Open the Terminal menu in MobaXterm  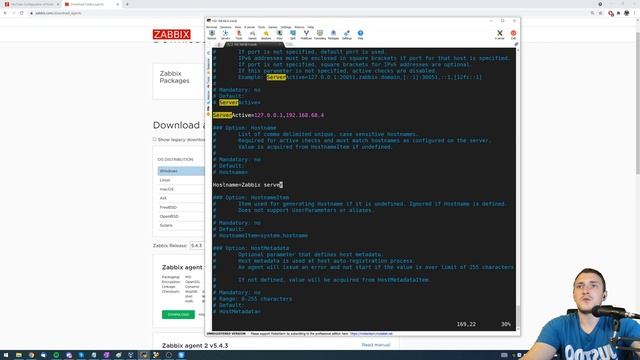(211, 27)
